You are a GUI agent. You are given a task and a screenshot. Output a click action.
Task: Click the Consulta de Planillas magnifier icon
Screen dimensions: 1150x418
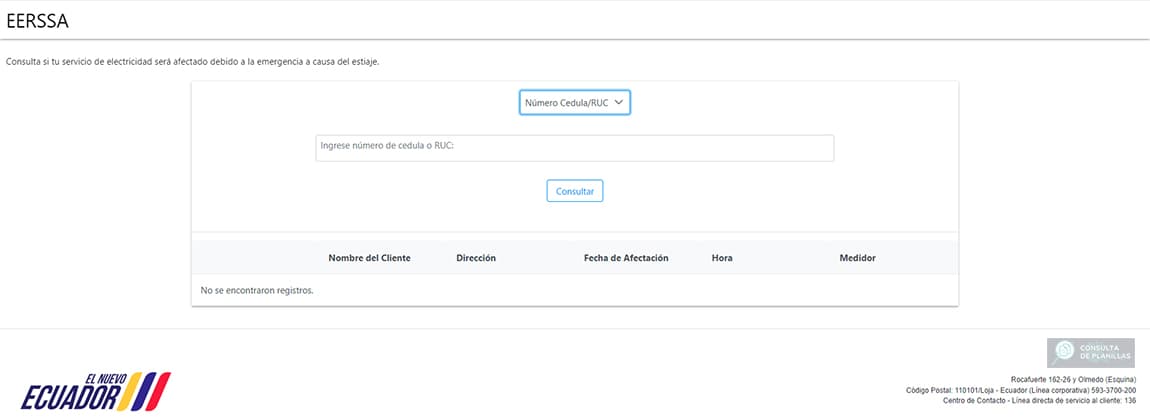(1066, 351)
